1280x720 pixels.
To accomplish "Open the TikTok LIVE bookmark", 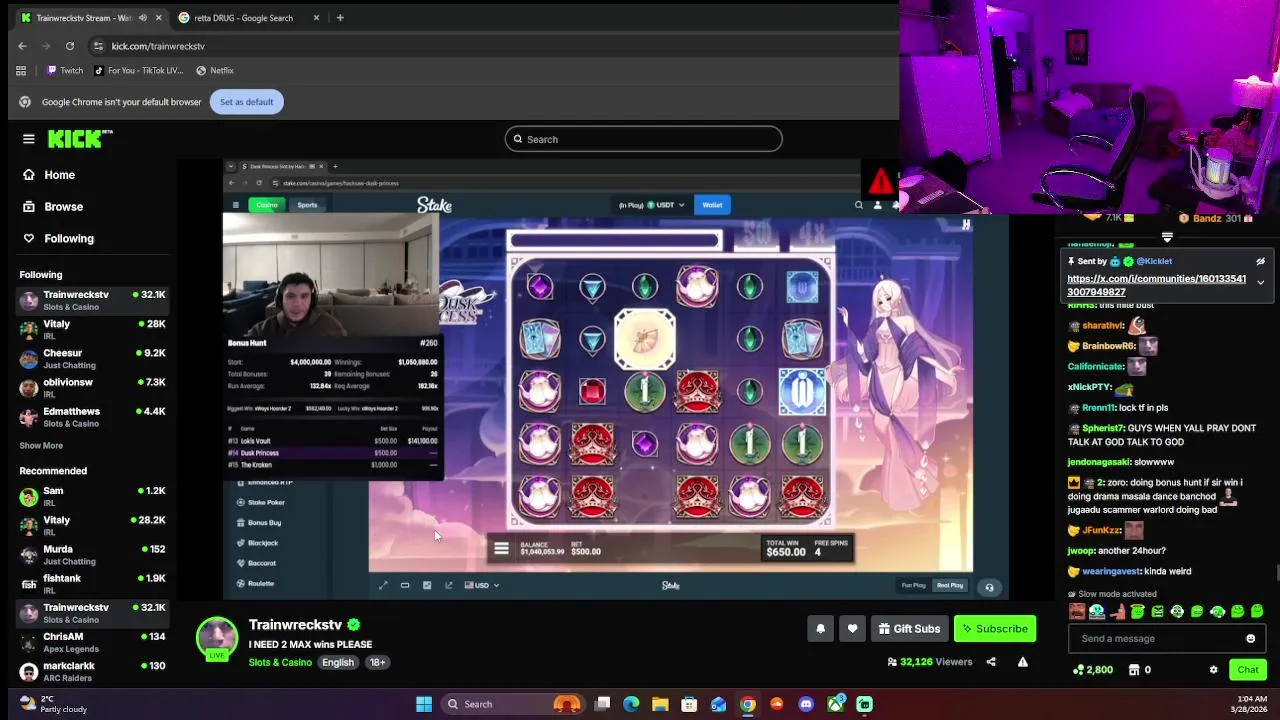I will click(138, 71).
